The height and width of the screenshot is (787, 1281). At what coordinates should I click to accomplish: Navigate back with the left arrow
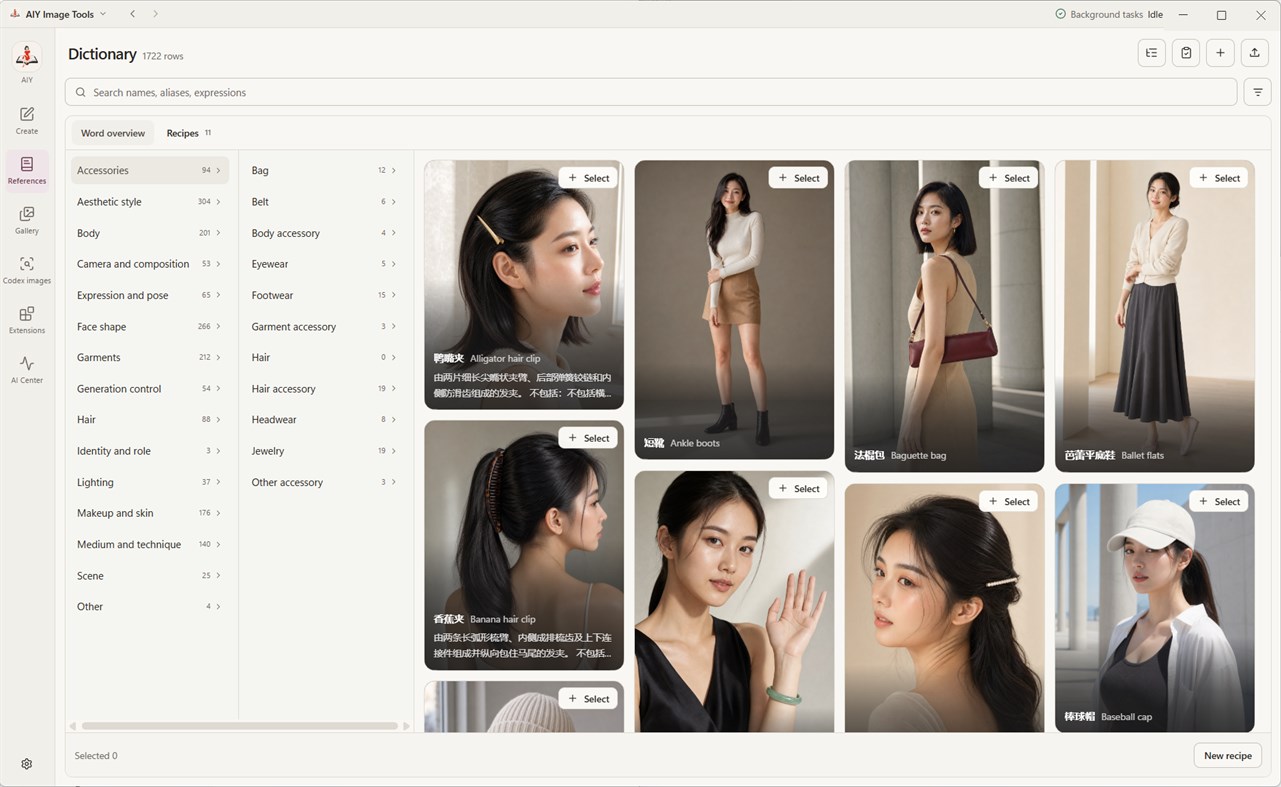click(x=133, y=14)
